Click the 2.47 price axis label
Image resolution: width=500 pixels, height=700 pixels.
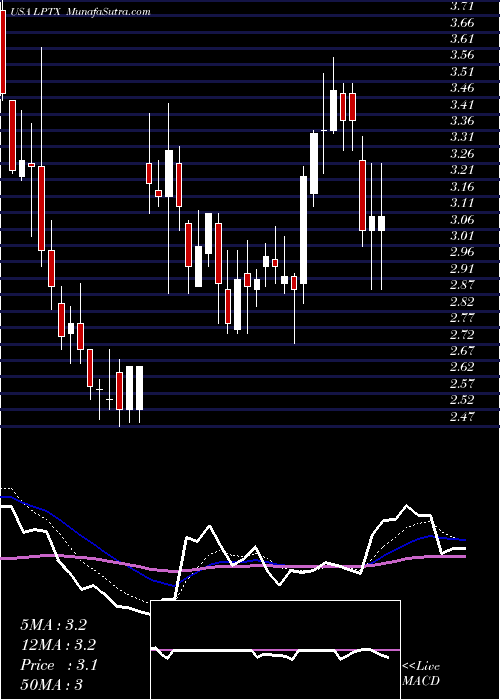pyautogui.click(x=462, y=417)
